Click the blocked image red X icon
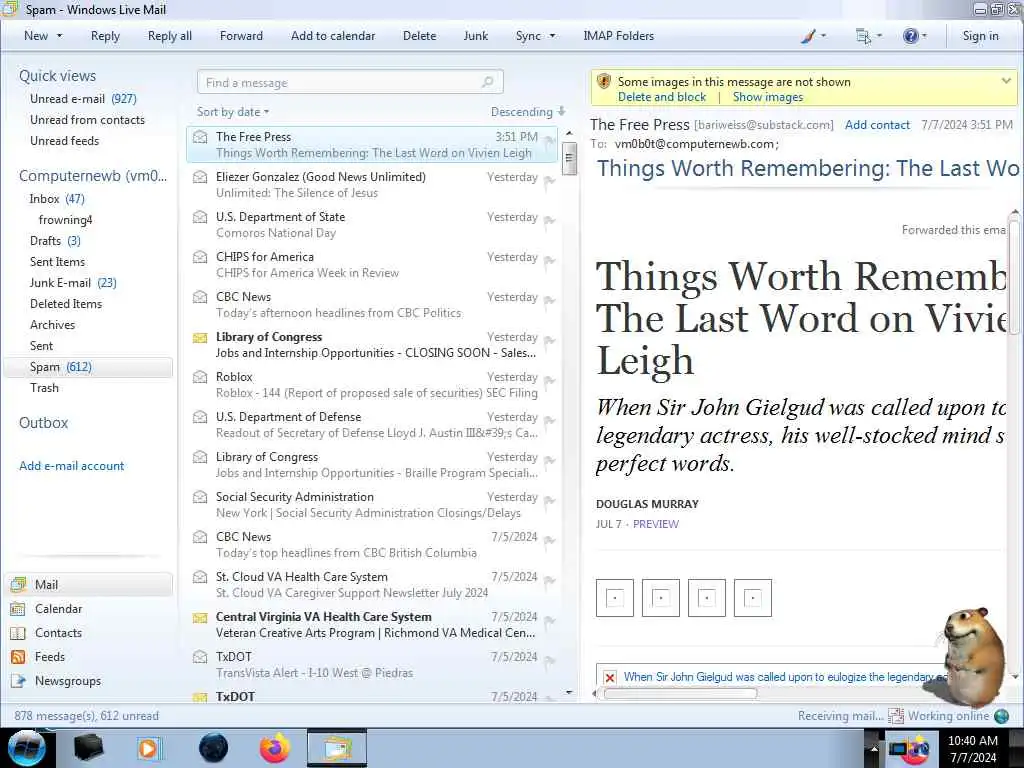Image resolution: width=1024 pixels, height=768 pixels. 609,677
